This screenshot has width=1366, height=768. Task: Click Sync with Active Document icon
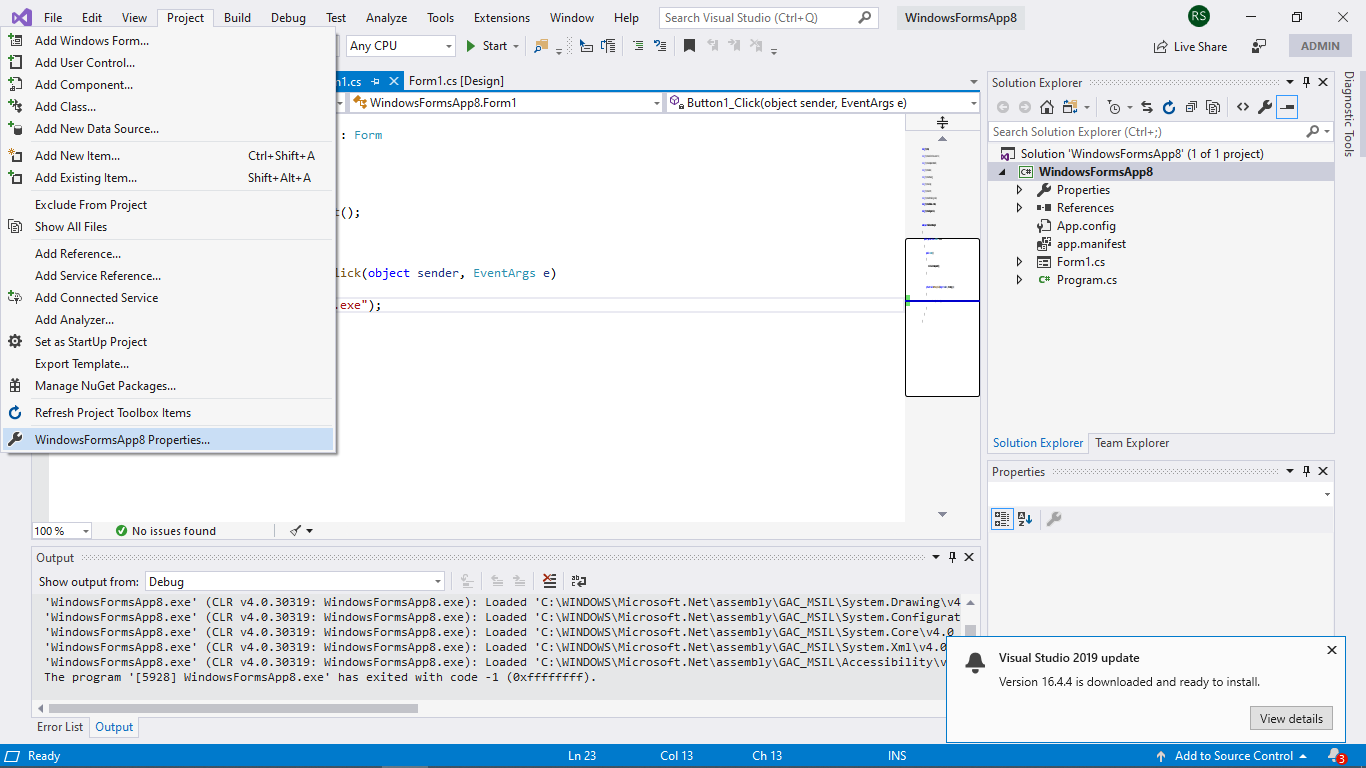1146,107
